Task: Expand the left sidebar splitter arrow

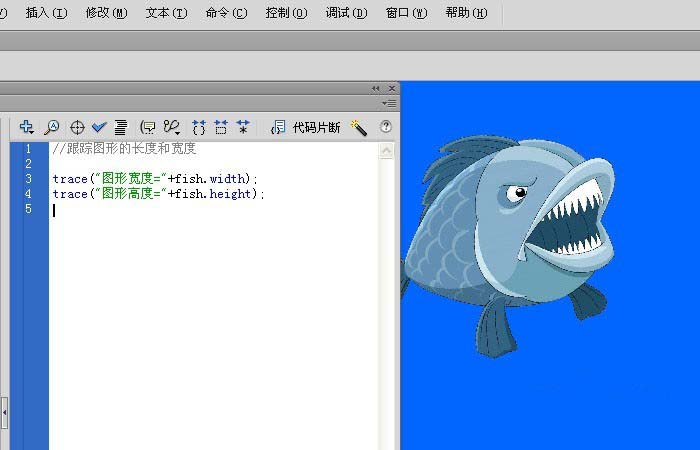Action: click(x=4, y=413)
